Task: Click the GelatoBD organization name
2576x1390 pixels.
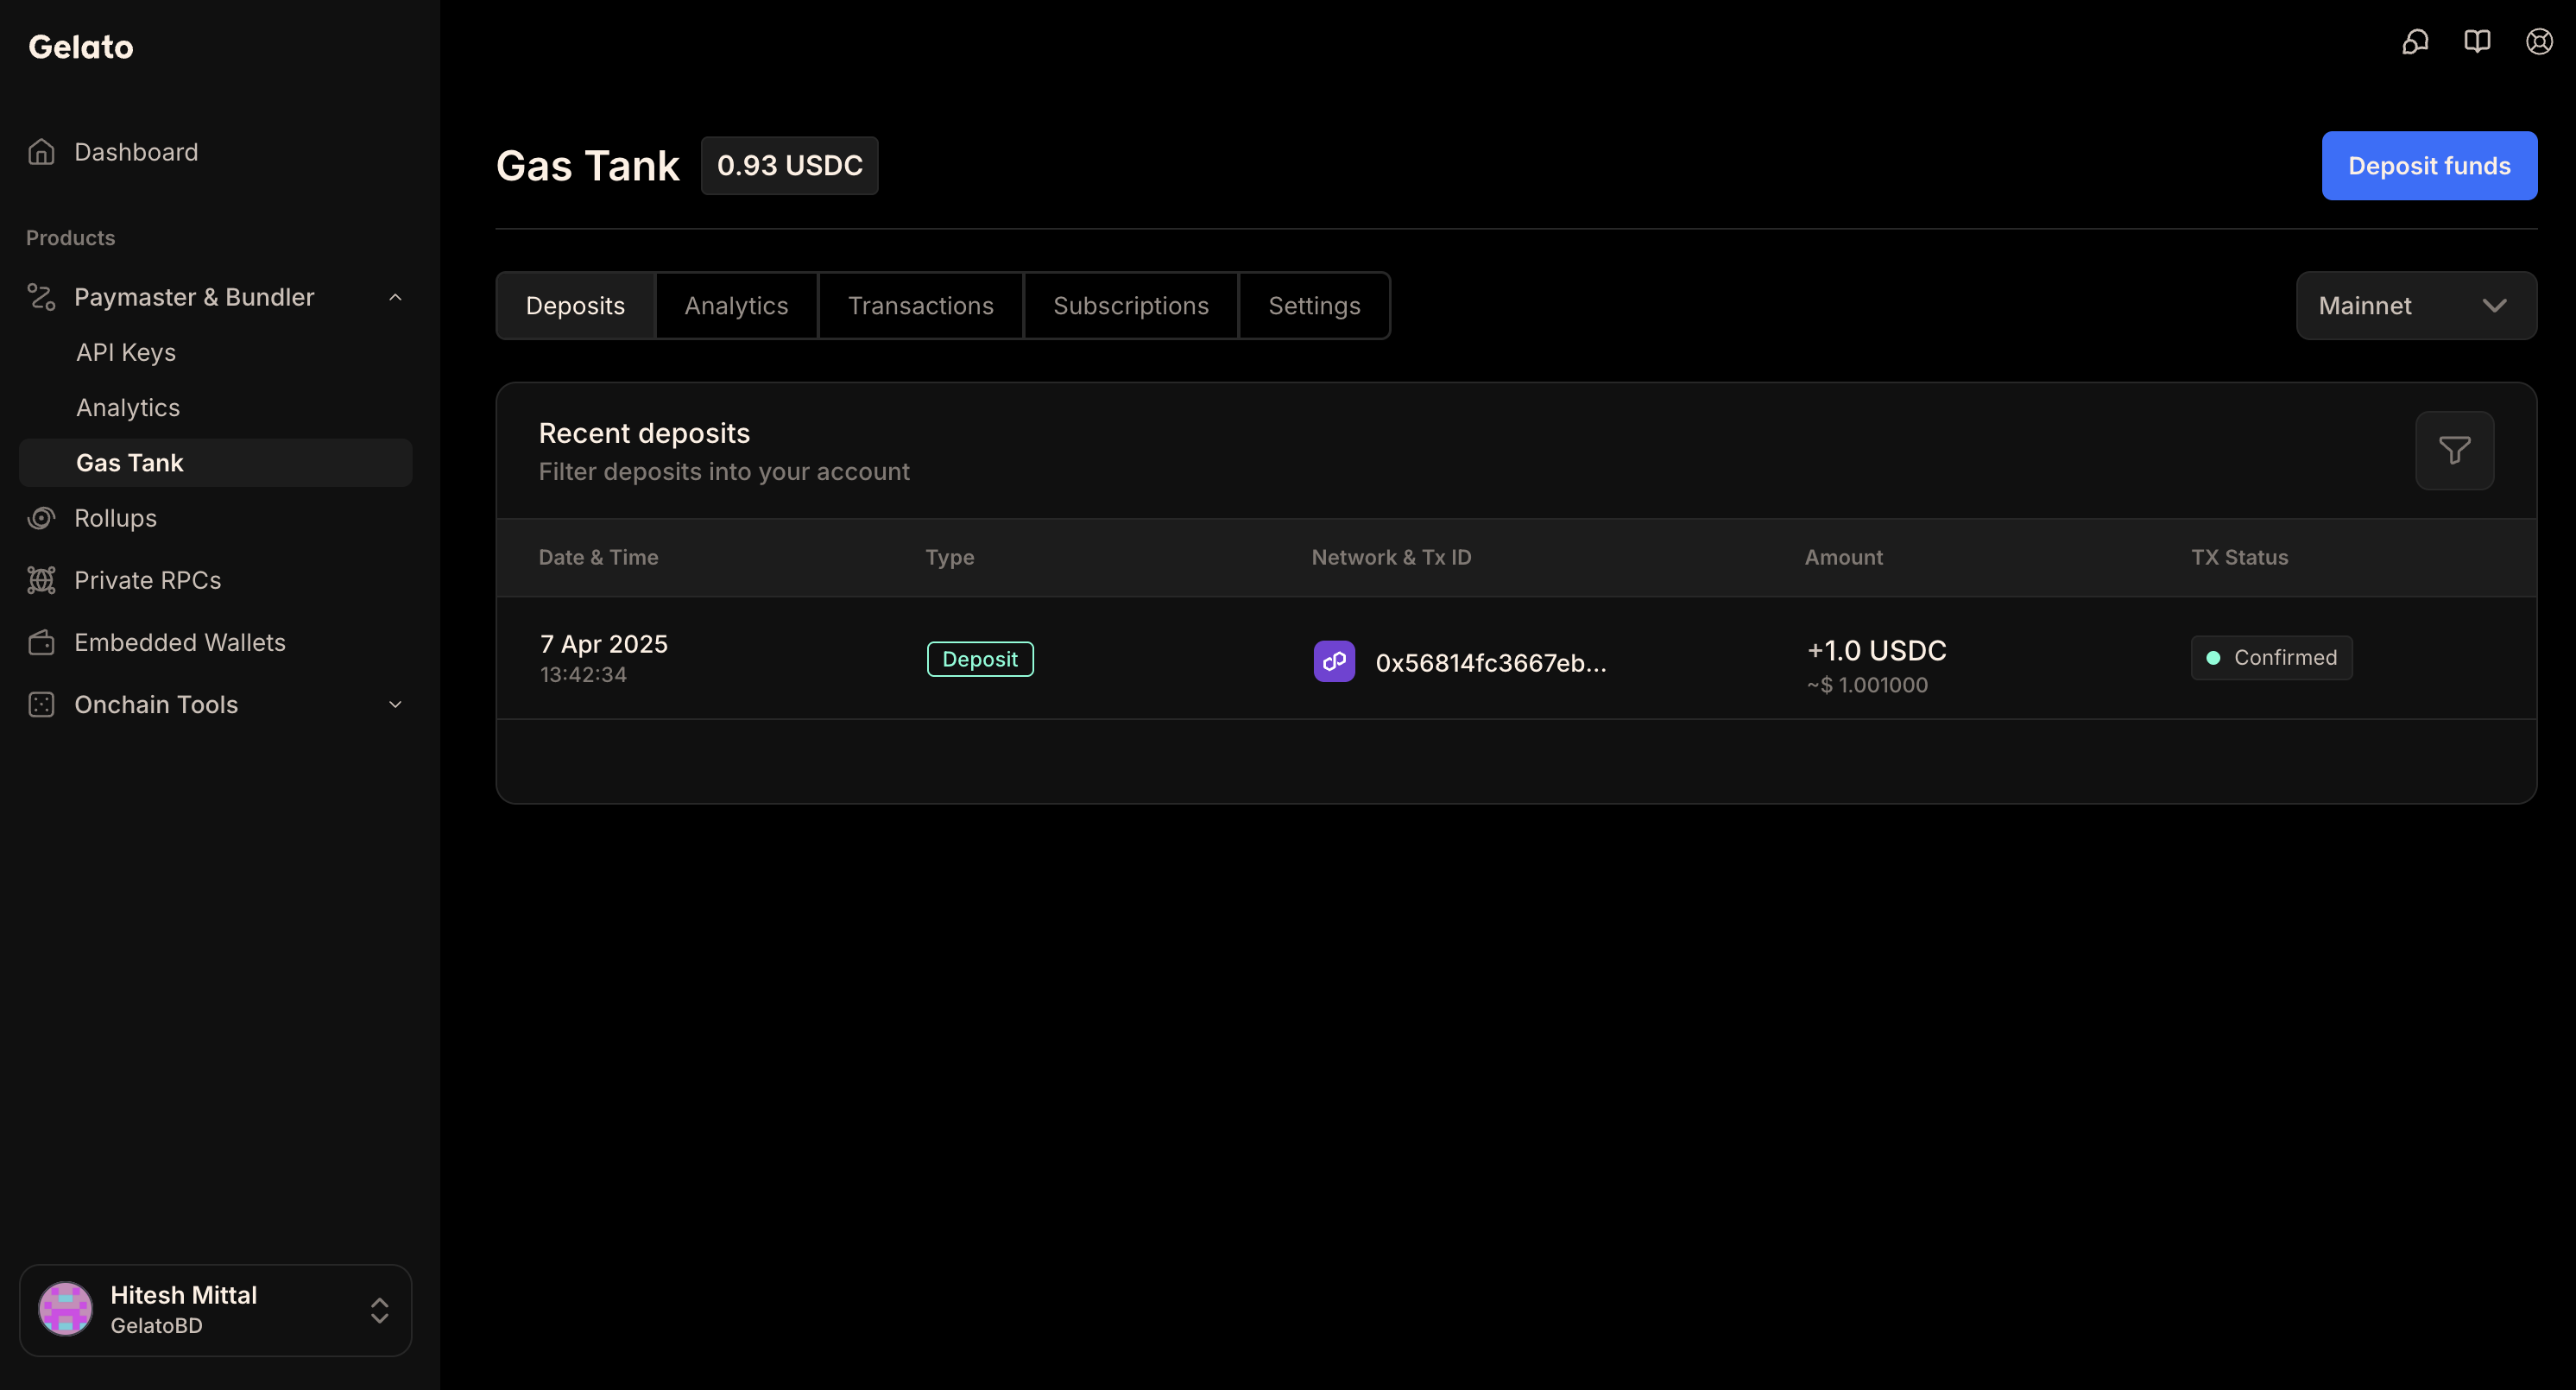Action: tap(156, 1326)
